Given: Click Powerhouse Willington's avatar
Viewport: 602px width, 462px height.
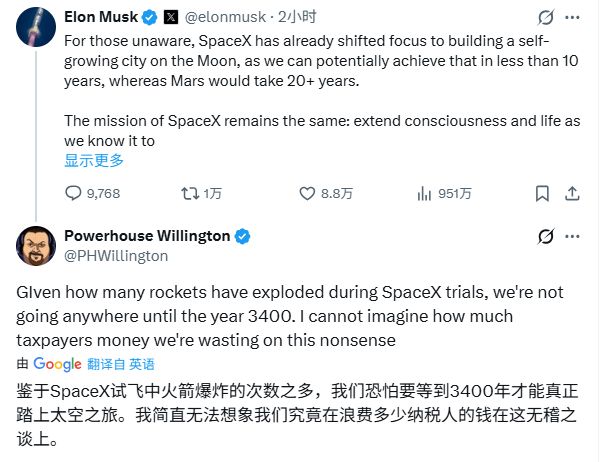Looking at the screenshot, I should coord(34,247).
